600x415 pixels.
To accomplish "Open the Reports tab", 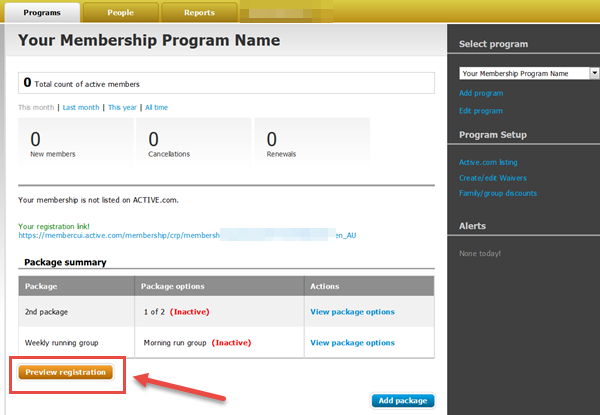I will pos(201,13).
